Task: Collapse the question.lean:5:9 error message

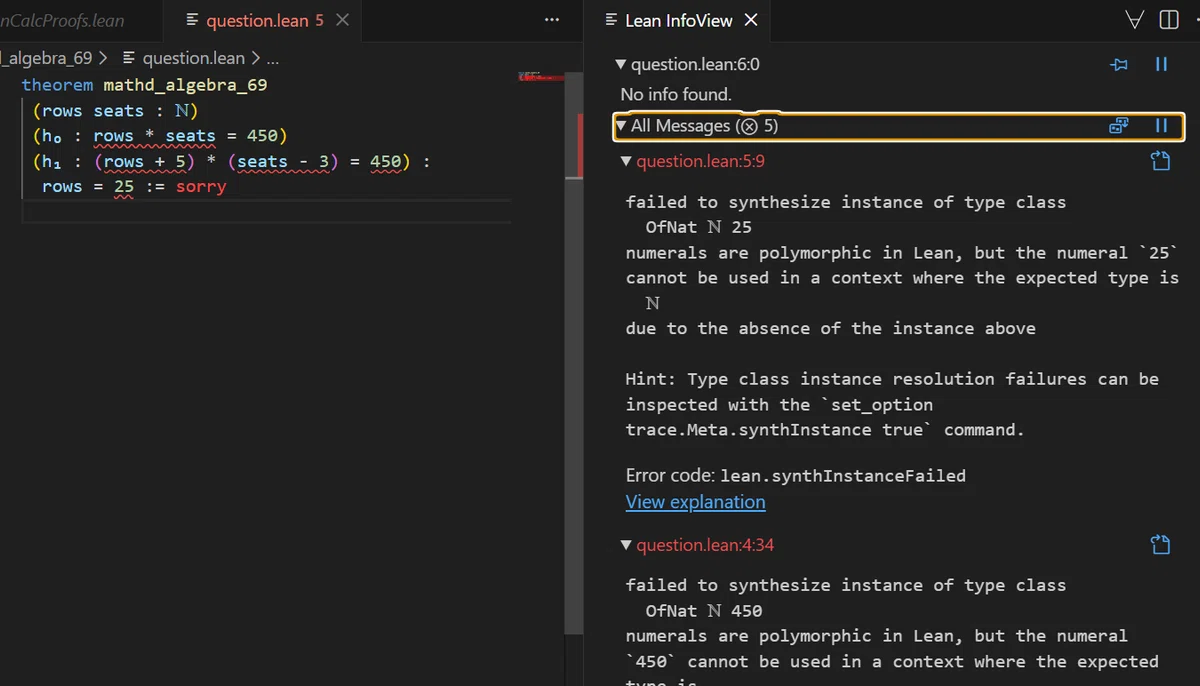Action: [627, 161]
